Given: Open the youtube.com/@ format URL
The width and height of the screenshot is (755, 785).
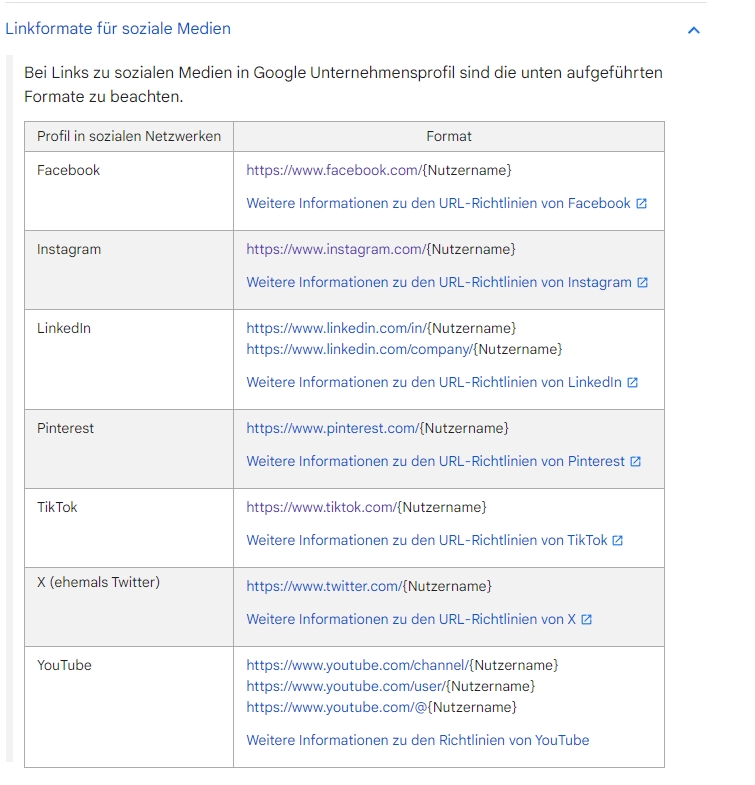Looking at the screenshot, I should coord(336,708).
